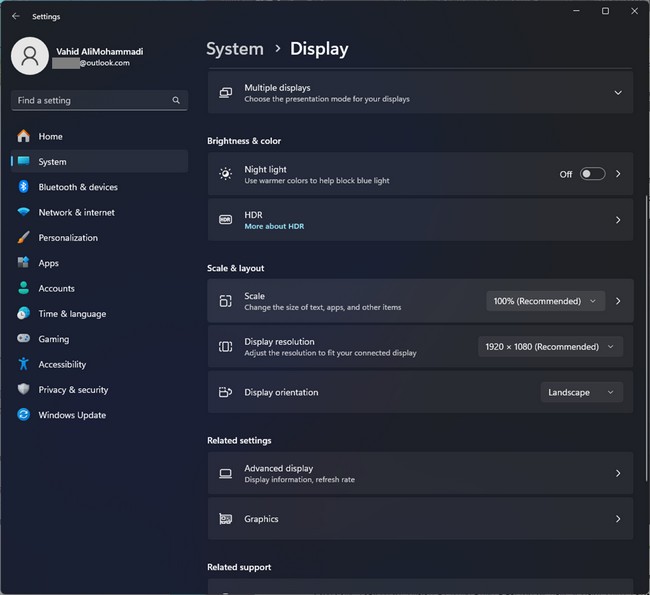650x595 pixels.
Task: Click the Apps icon in sidebar
Action: click(x=24, y=262)
